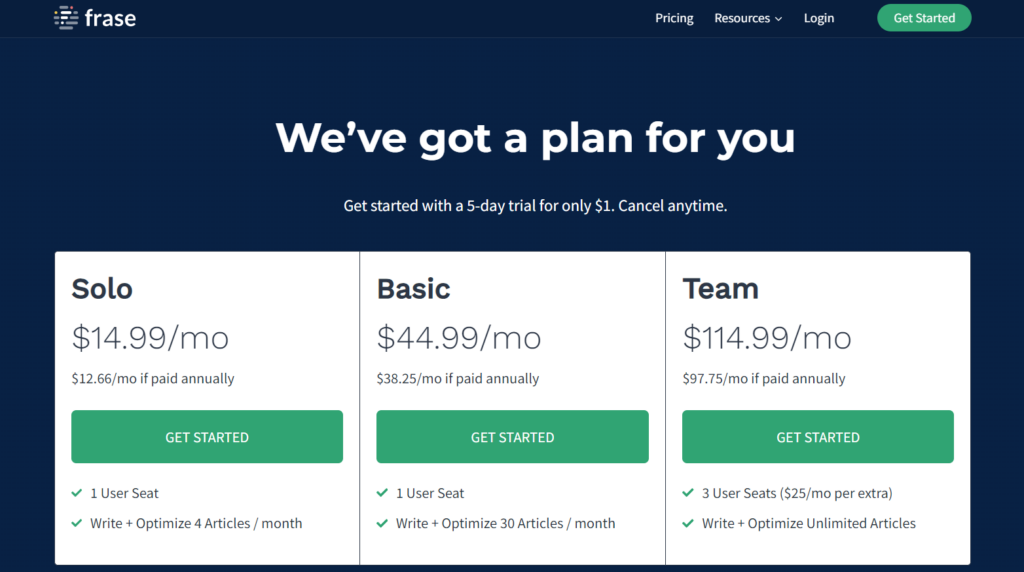Image resolution: width=1024 pixels, height=572 pixels.
Task: Click Get Started under the Team plan
Action: (x=817, y=437)
